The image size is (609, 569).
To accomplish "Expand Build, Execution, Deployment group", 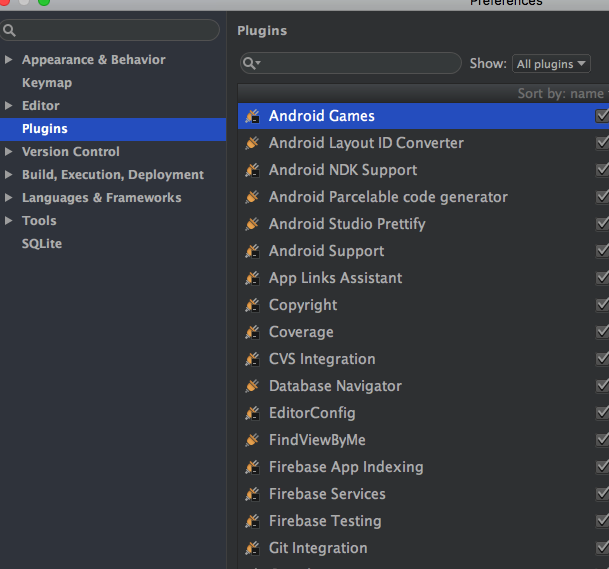I will click(8, 174).
